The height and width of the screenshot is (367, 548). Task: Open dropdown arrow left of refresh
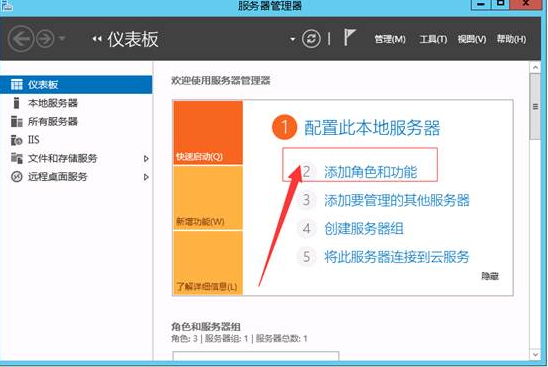[x=293, y=39]
